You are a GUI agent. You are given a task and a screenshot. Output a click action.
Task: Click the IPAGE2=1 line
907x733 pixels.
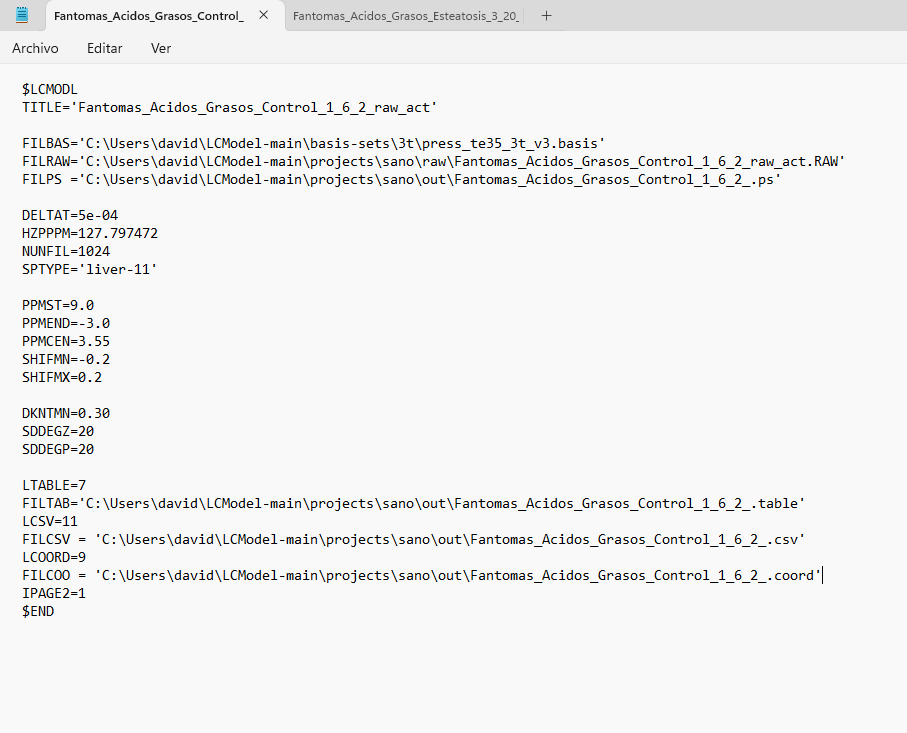pos(54,593)
